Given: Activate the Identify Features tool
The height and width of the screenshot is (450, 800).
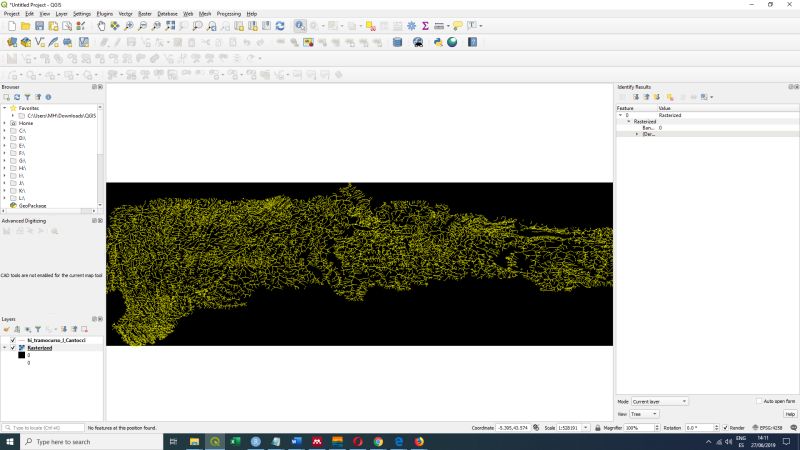Looking at the screenshot, I should click(x=300, y=26).
